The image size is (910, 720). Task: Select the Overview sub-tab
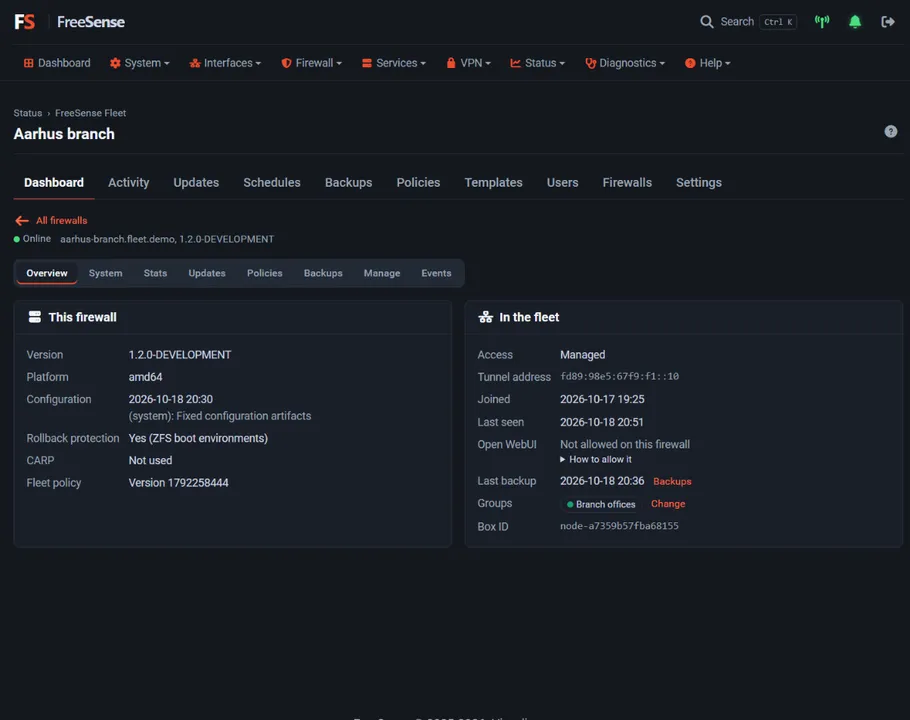click(x=47, y=273)
